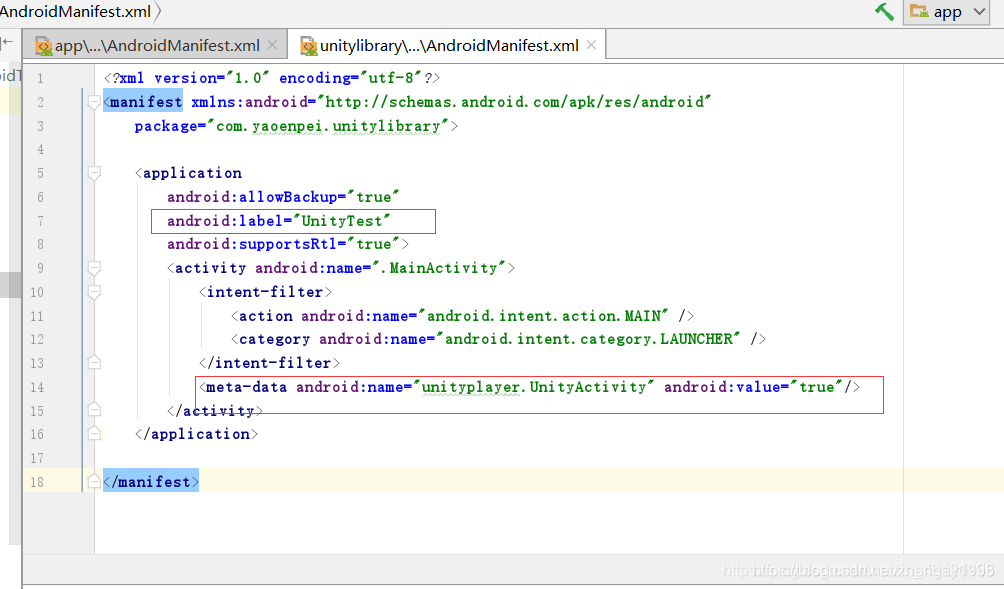Click the file icon on the app manifest tab
Image resolution: width=1004 pixels, height=589 pixels.
pos(43,46)
